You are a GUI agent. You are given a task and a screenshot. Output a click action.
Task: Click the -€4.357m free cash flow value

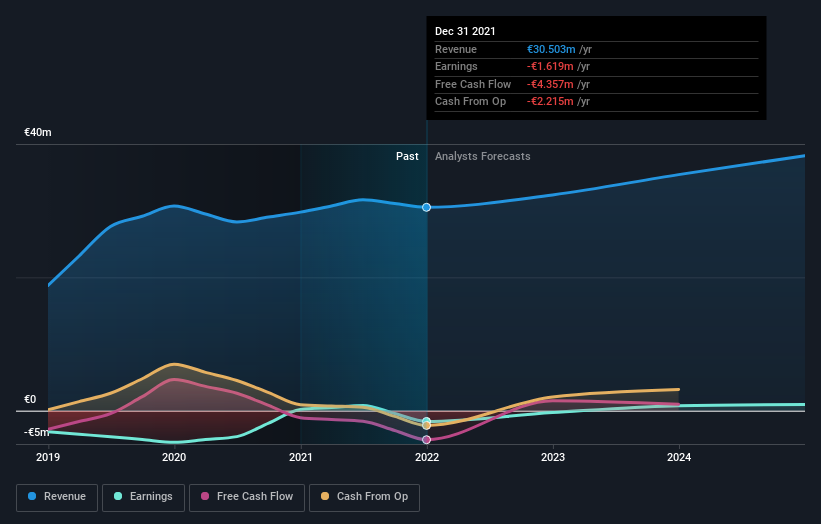coord(550,84)
